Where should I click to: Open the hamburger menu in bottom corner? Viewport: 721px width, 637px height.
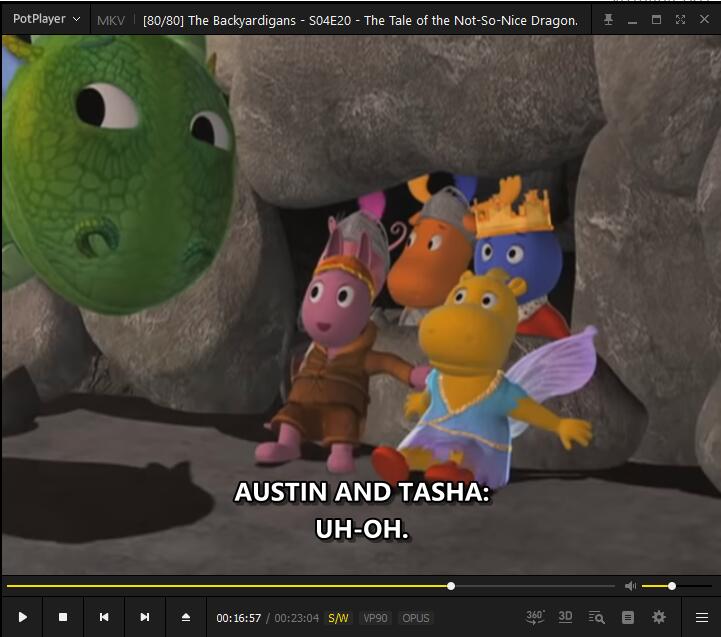pyautogui.click(x=702, y=617)
